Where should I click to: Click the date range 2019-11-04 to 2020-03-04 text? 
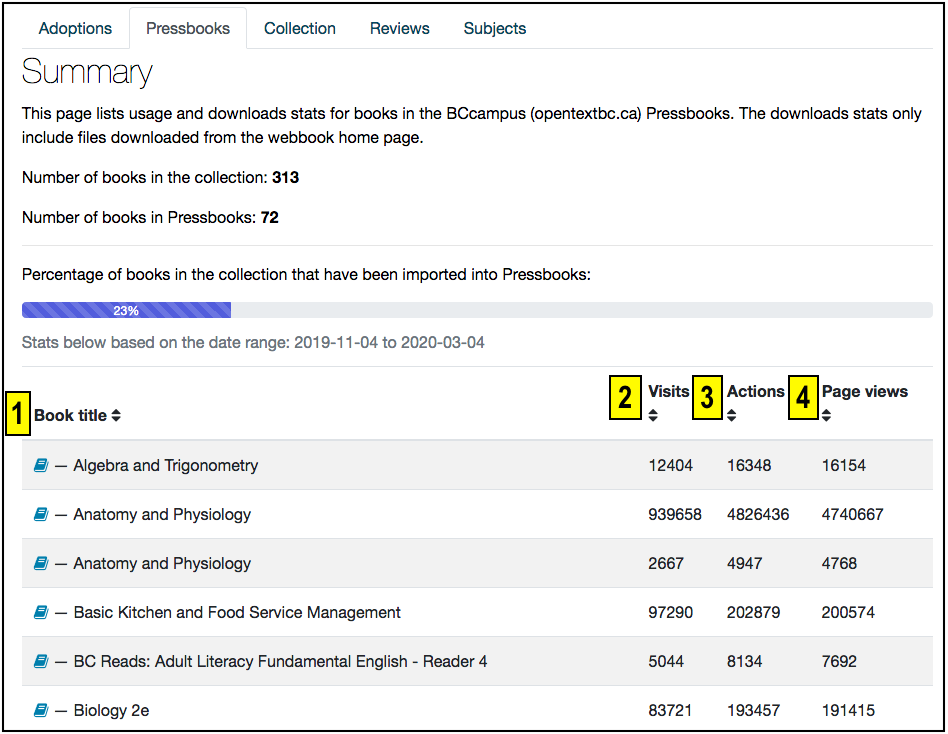[389, 342]
